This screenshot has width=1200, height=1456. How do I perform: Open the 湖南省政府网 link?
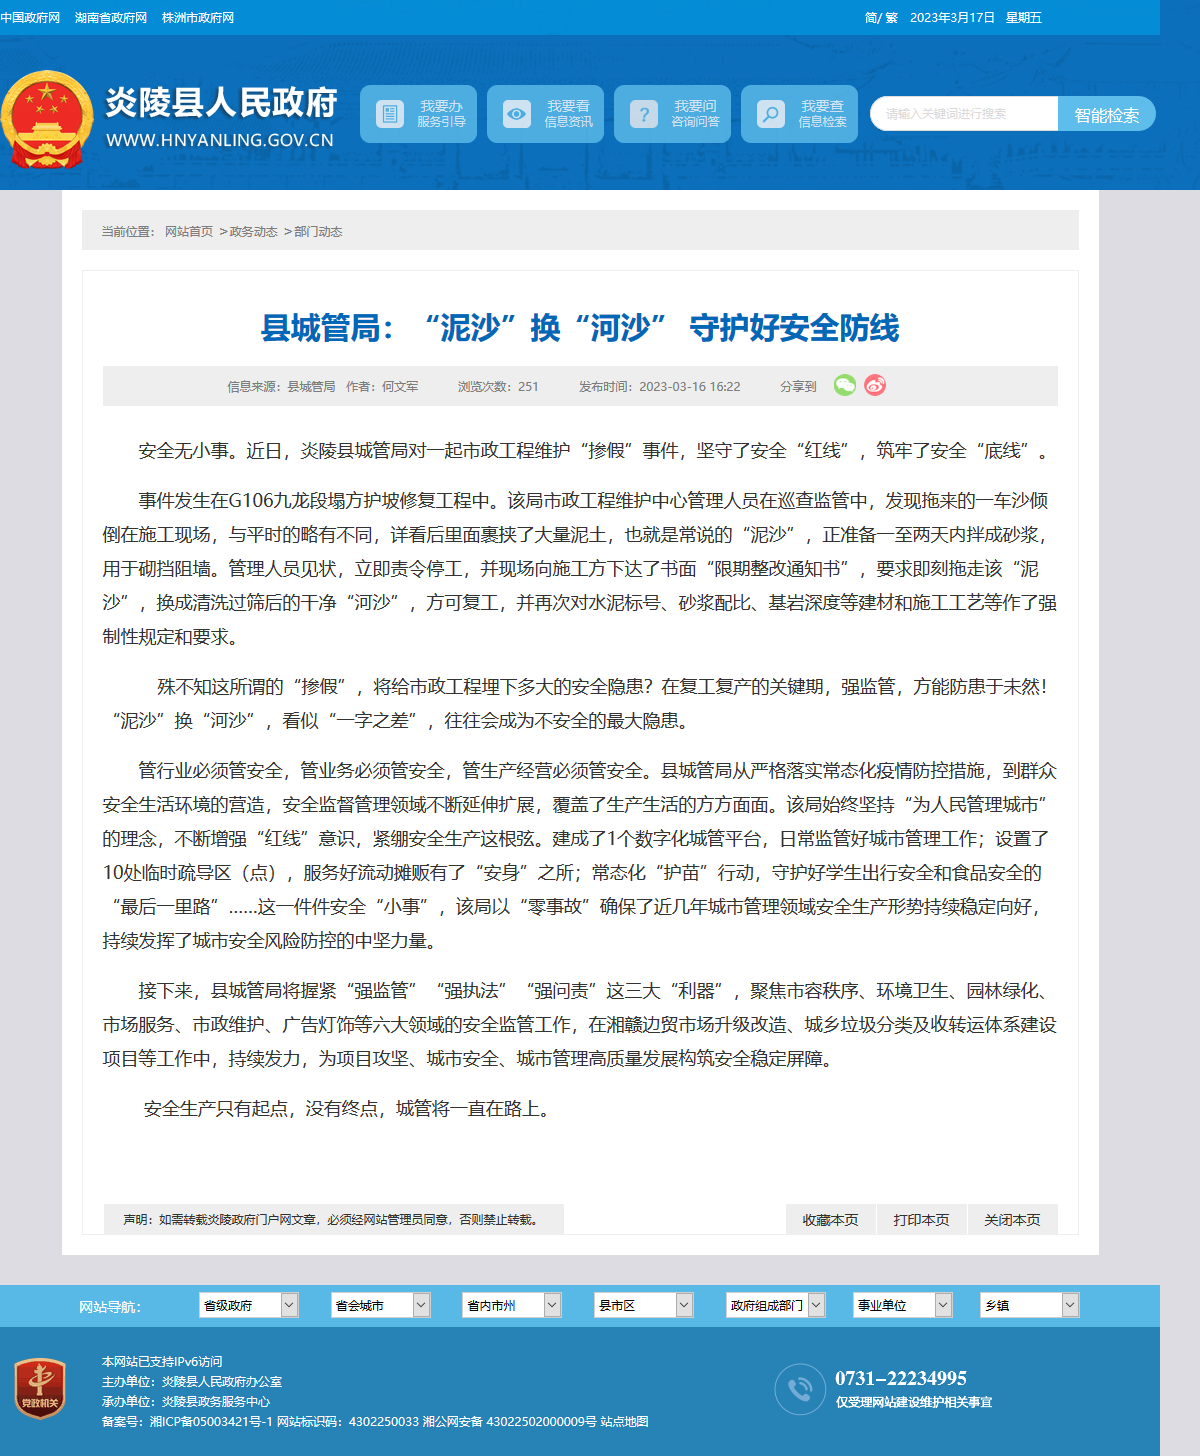(x=111, y=18)
